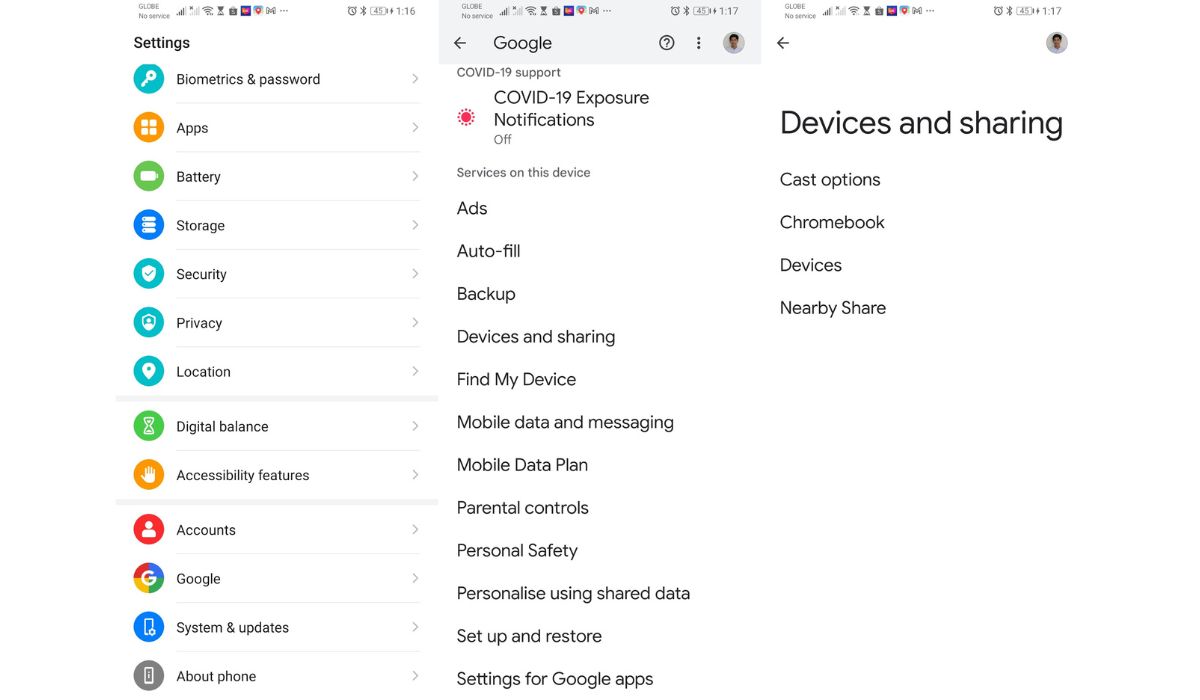Expand Privacy using its chevron arrow

[x=415, y=322]
